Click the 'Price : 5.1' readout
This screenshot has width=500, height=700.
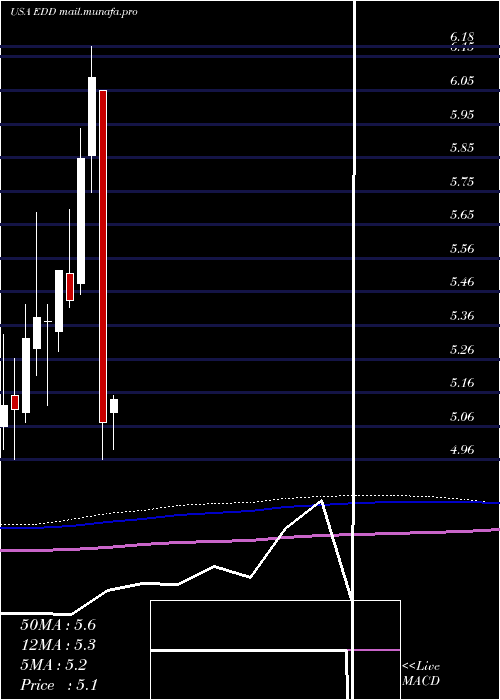click(x=59, y=685)
